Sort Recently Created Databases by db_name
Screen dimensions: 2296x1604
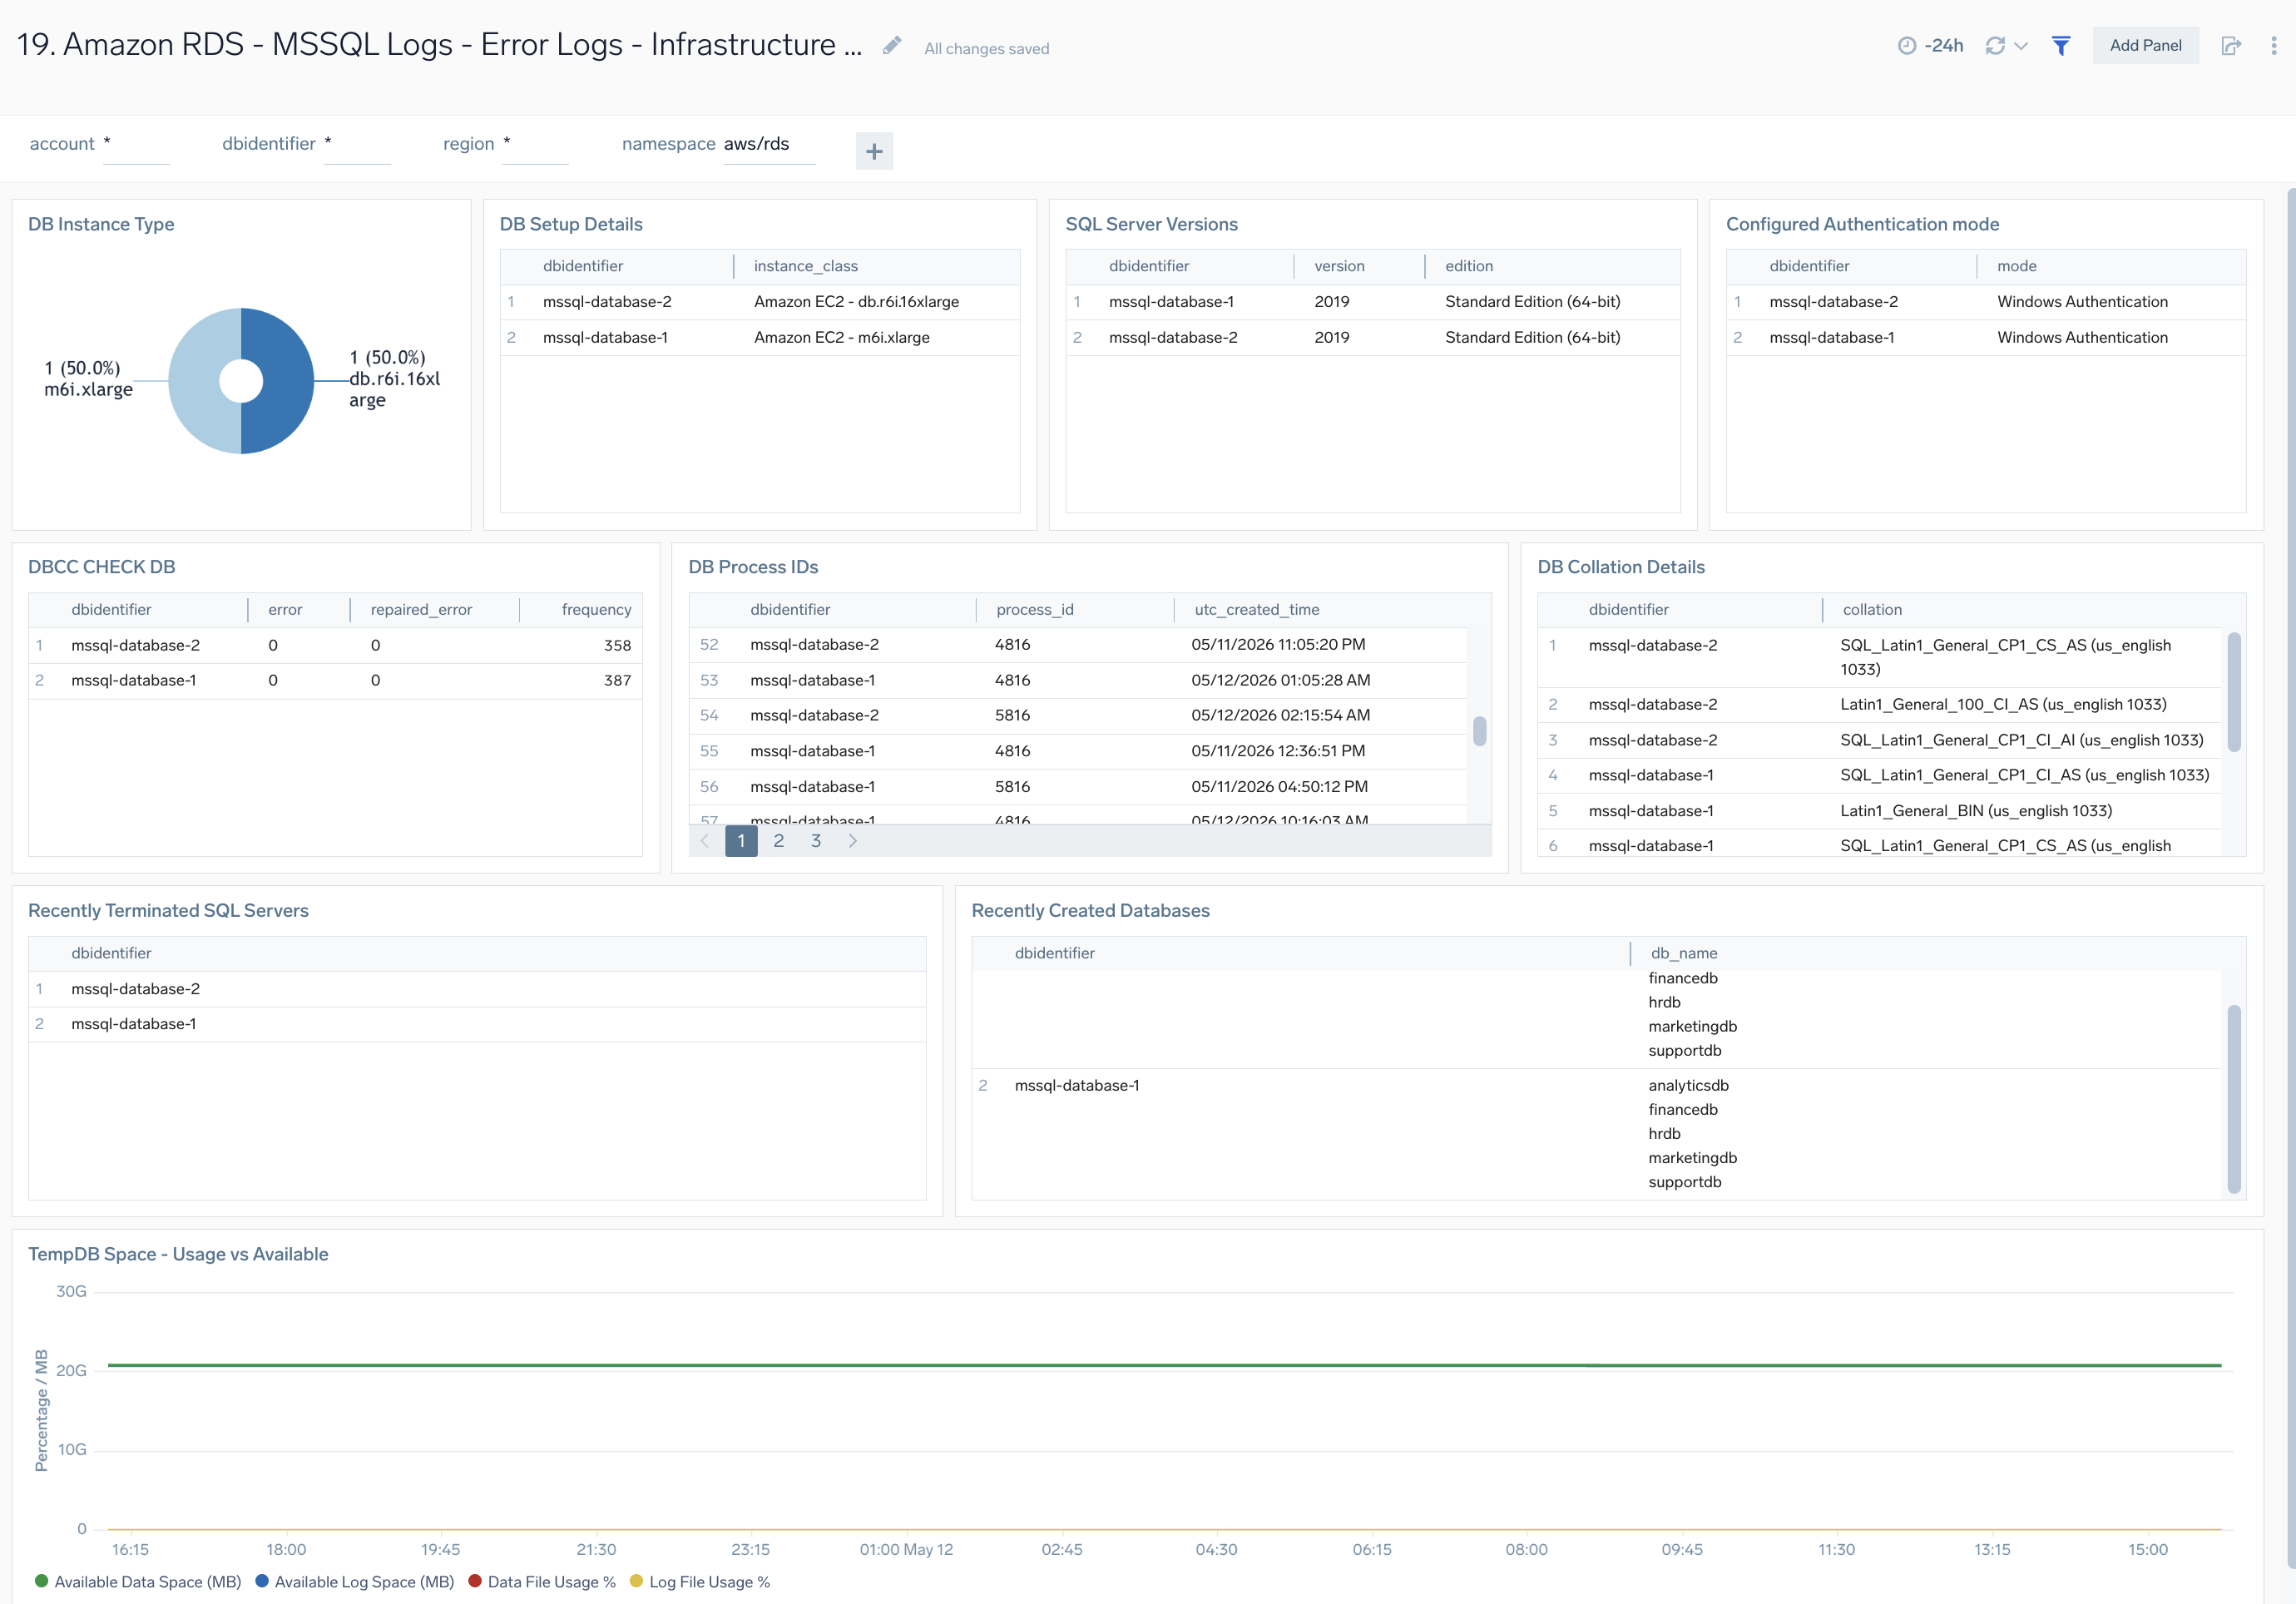(x=1684, y=953)
